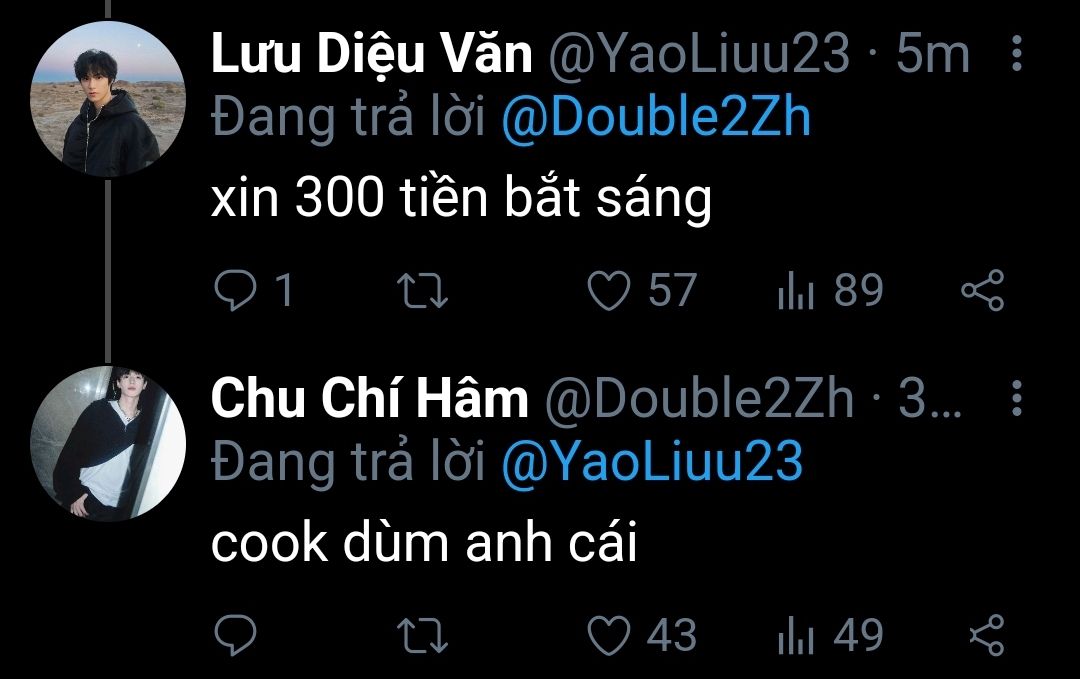This screenshot has width=1080, height=679.
Task: Like Lưu Diệu Văn's tweet with 57 likes
Action: click(x=608, y=290)
